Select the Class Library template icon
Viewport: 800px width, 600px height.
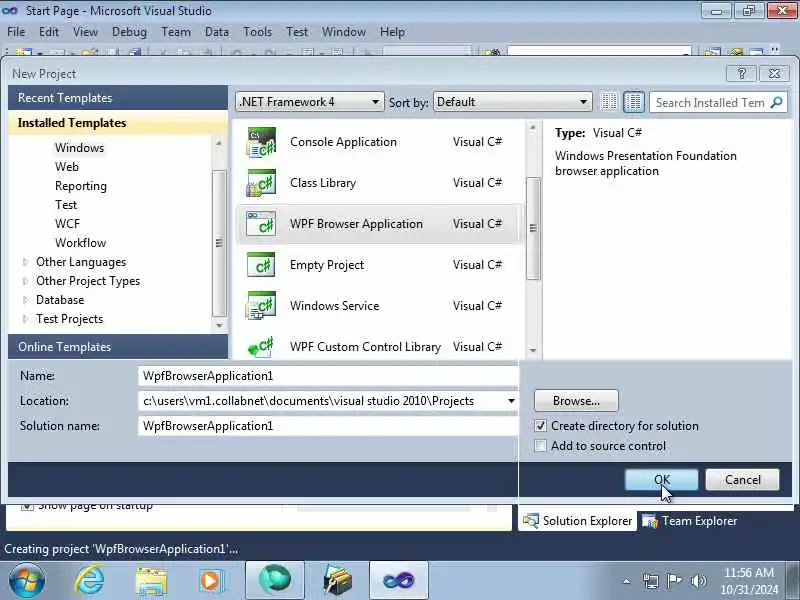pyautogui.click(x=261, y=183)
